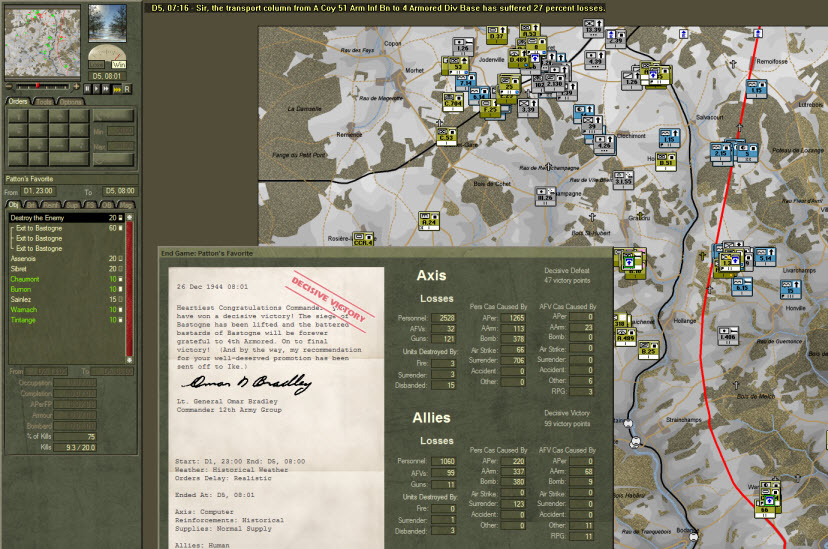Select the 3.I.55 unit counter on the map
The width and height of the screenshot is (828, 549).
623,179
